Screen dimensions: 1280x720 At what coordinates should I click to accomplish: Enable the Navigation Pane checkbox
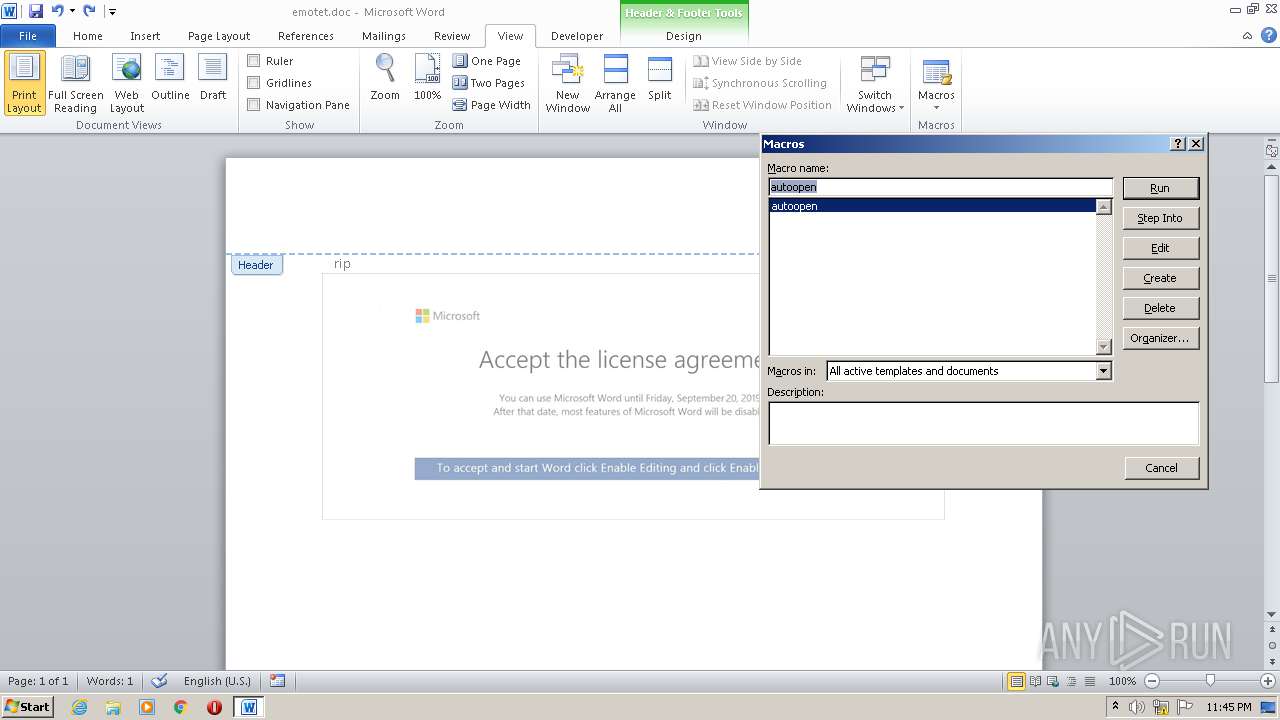point(254,105)
